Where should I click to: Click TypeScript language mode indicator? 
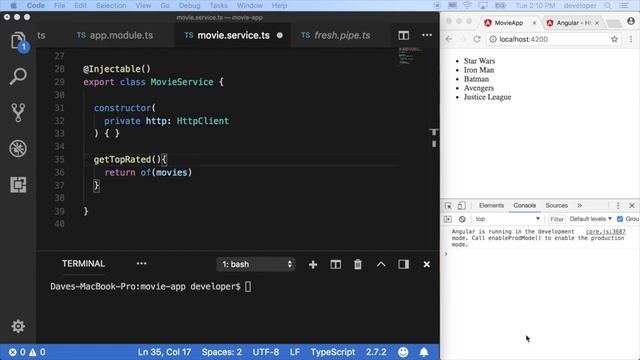click(333, 352)
